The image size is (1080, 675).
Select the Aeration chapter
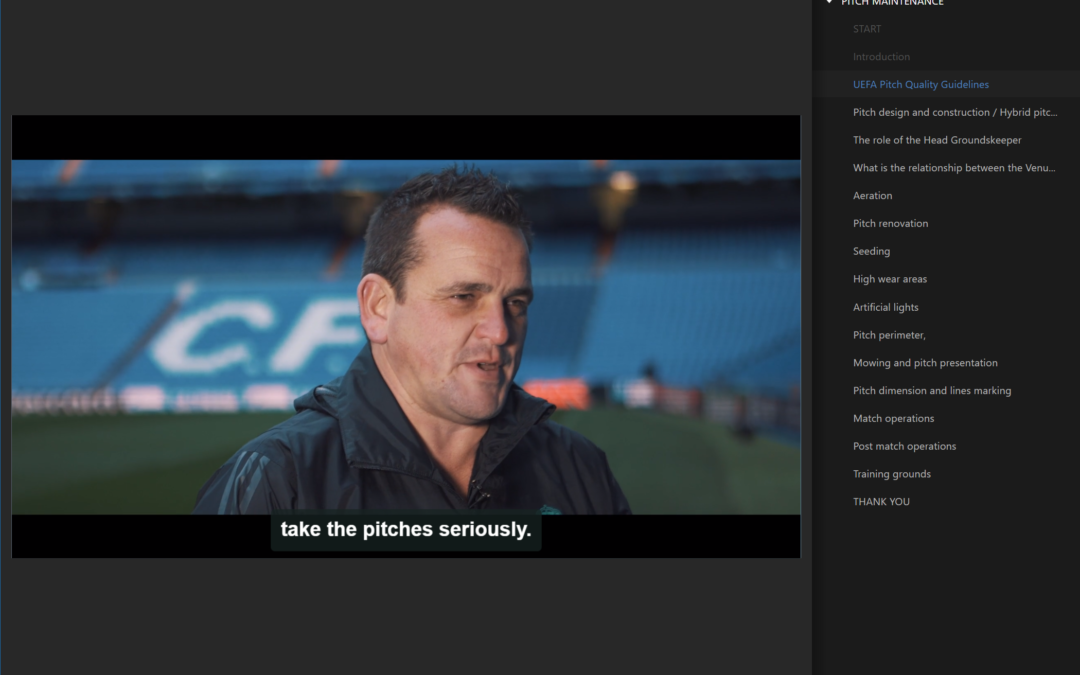(872, 196)
